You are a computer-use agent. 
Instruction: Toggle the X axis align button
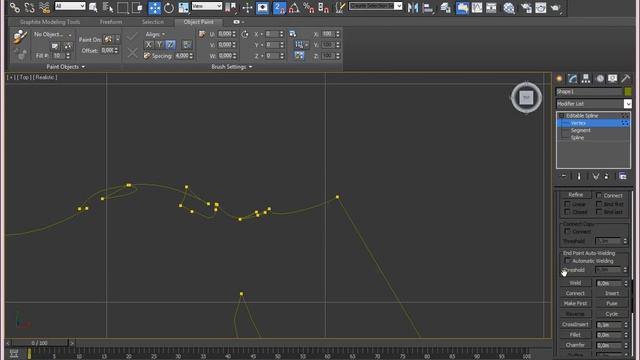point(149,44)
